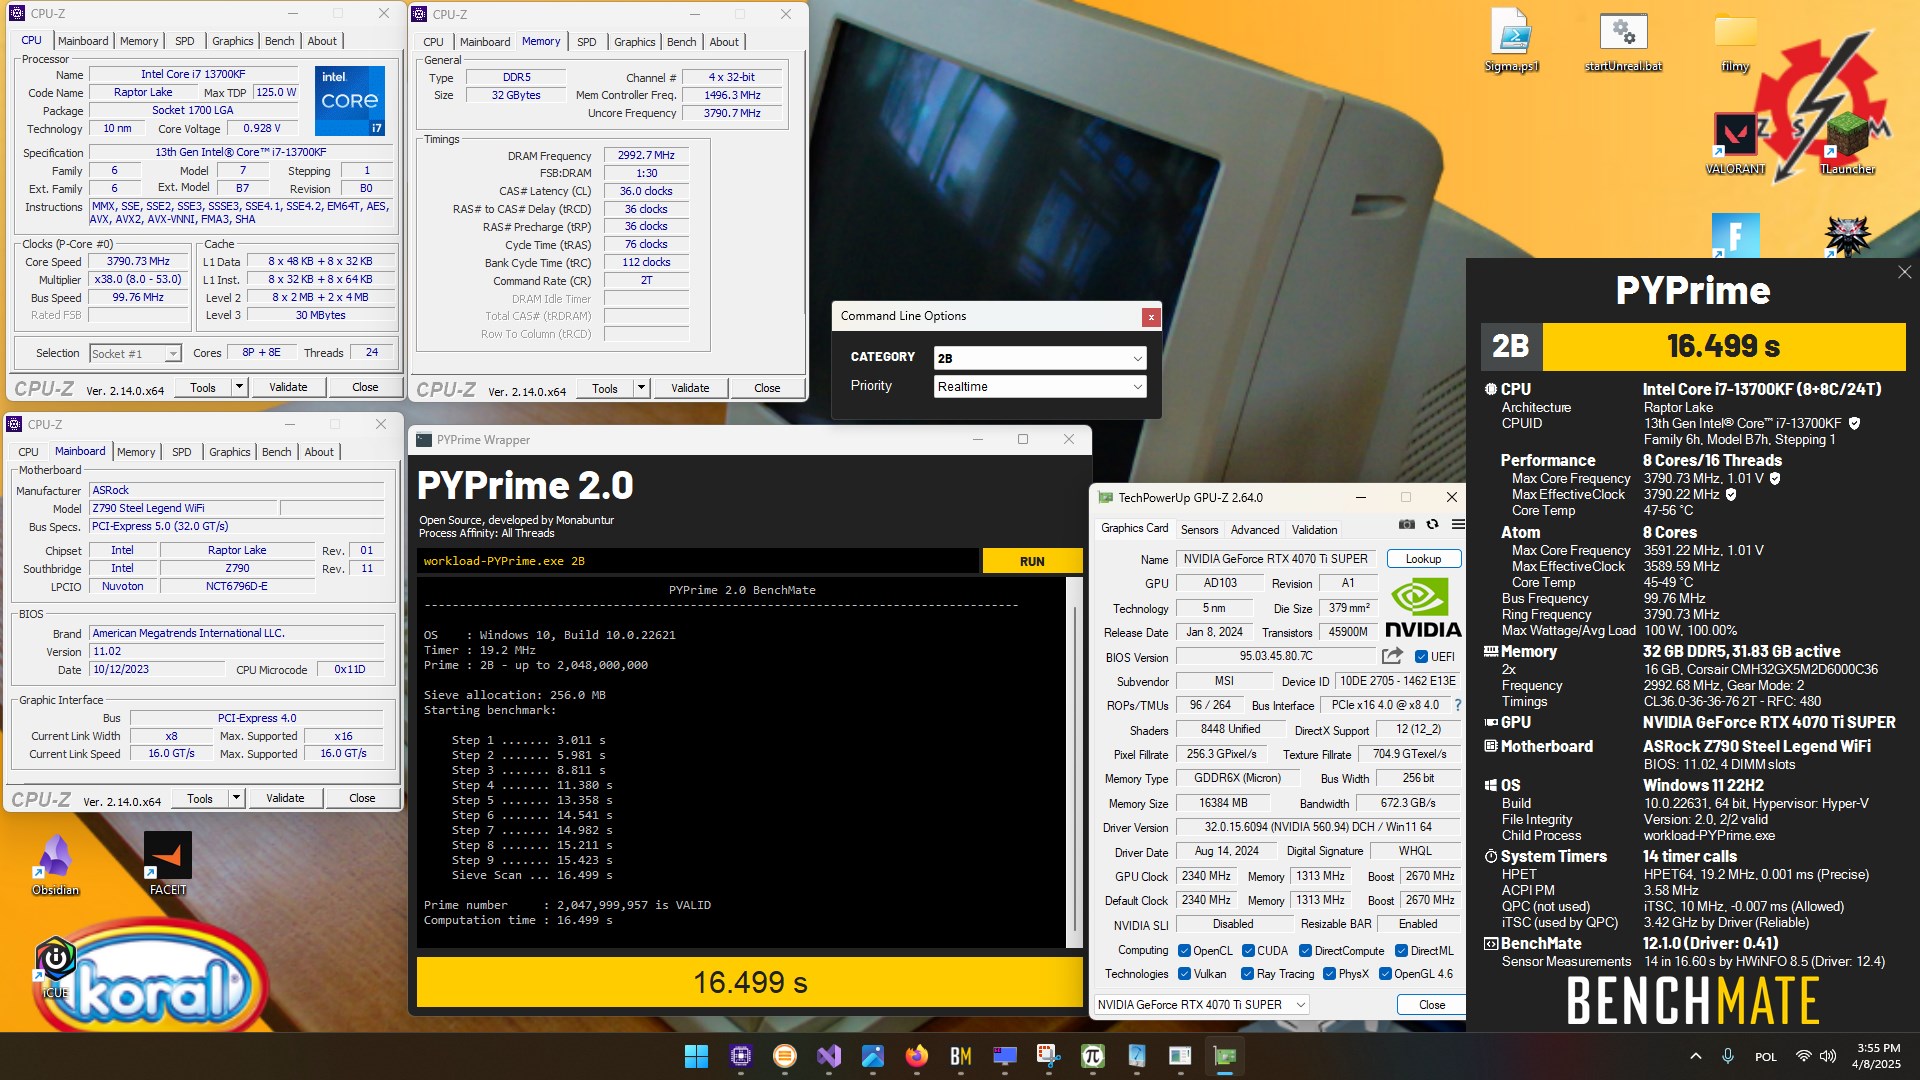The height and width of the screenshot is (1080, 1920).
Task: Click Close button in GPU-Z
Action: tap(1431, 1005)
